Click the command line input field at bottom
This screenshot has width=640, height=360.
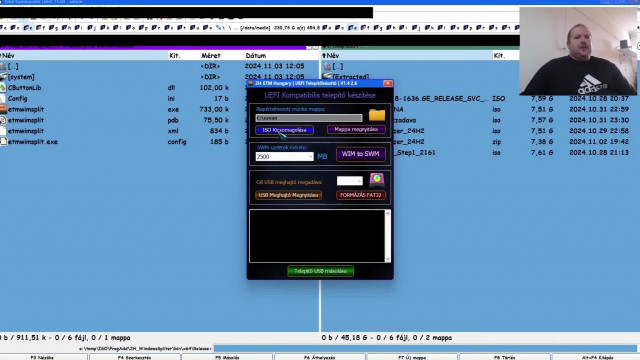coord(425,349)
